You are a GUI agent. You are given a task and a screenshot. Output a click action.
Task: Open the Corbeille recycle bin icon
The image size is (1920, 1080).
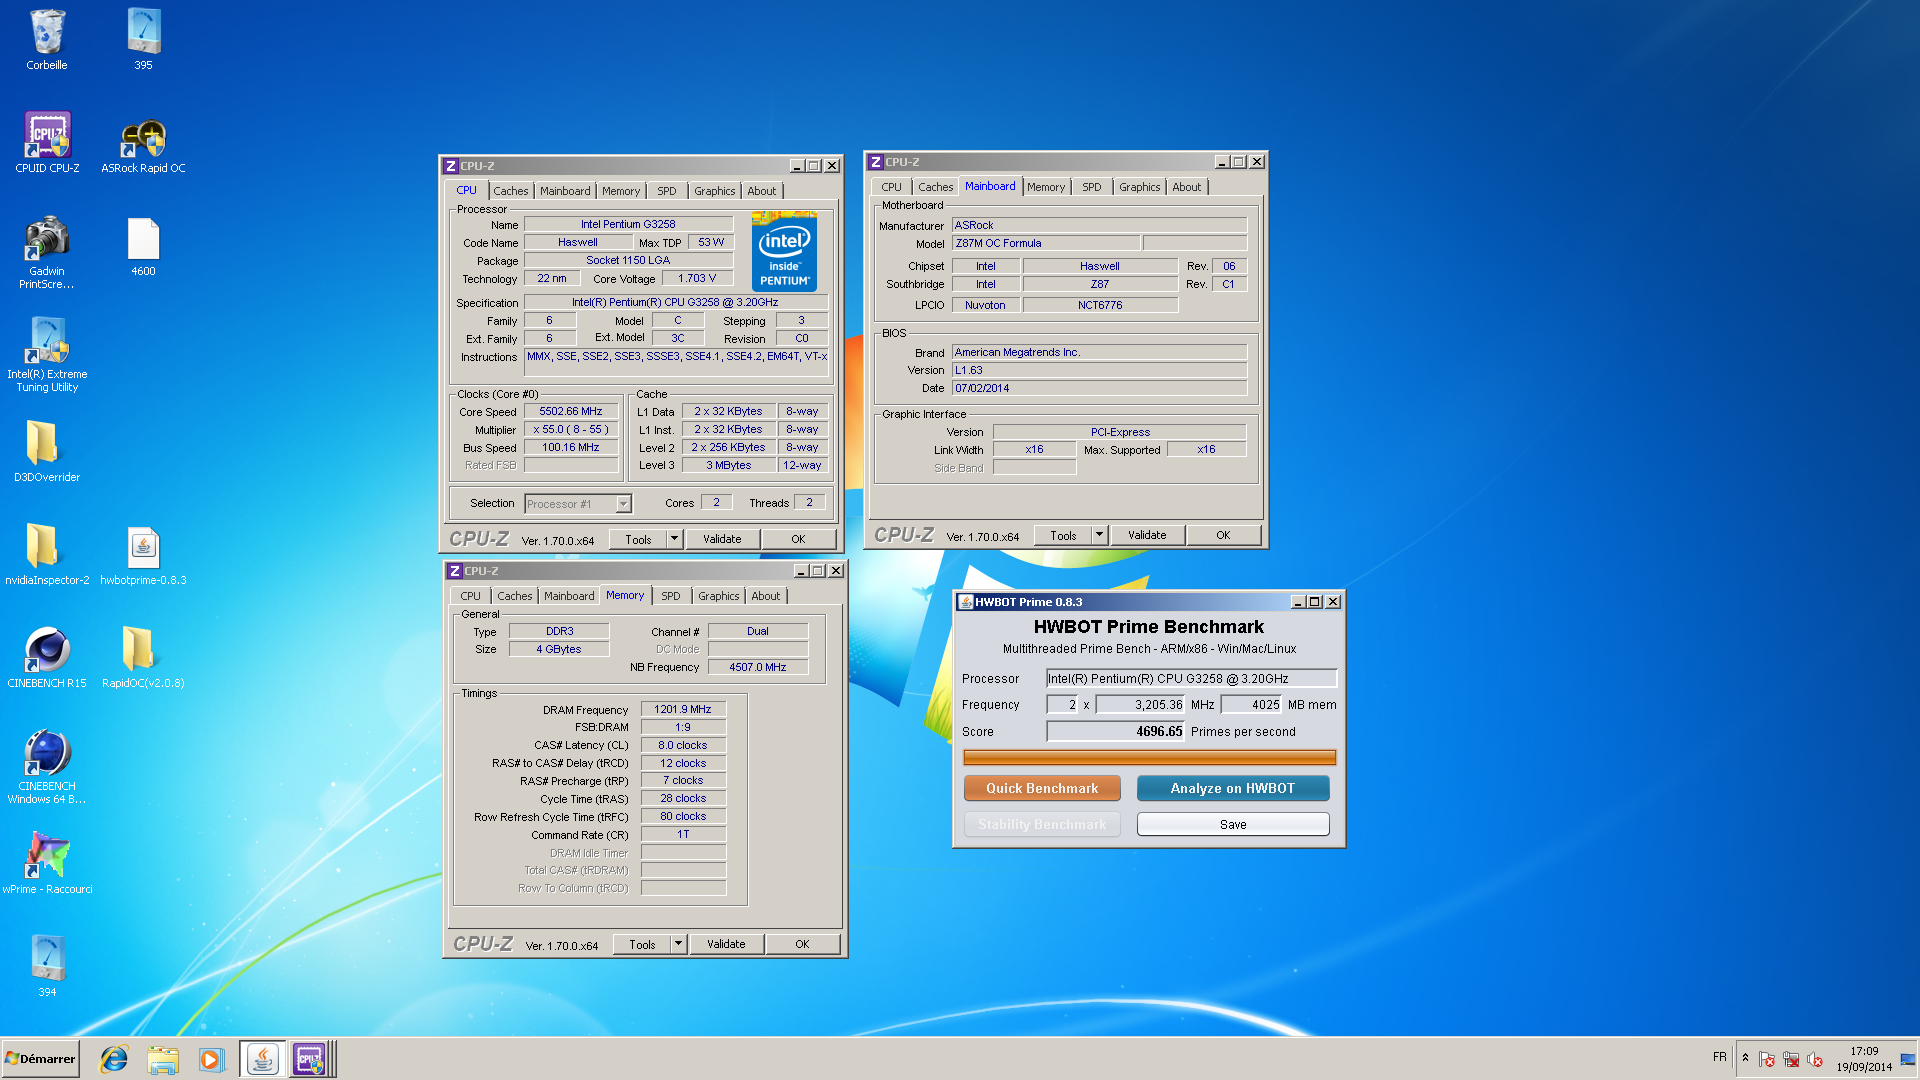point(47,40)
